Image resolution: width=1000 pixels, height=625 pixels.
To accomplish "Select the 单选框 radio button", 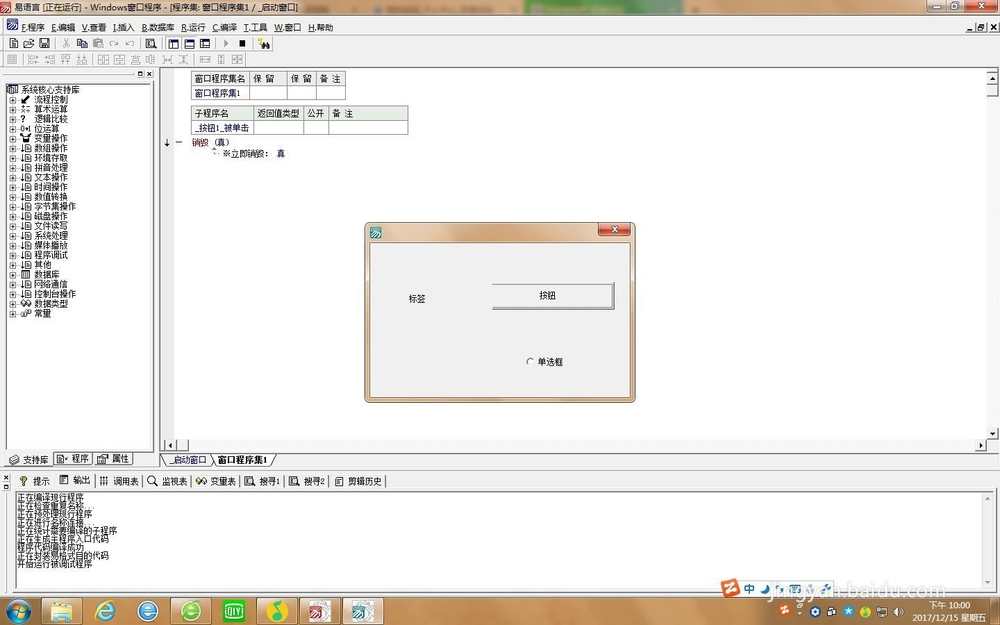I will 530,362.
